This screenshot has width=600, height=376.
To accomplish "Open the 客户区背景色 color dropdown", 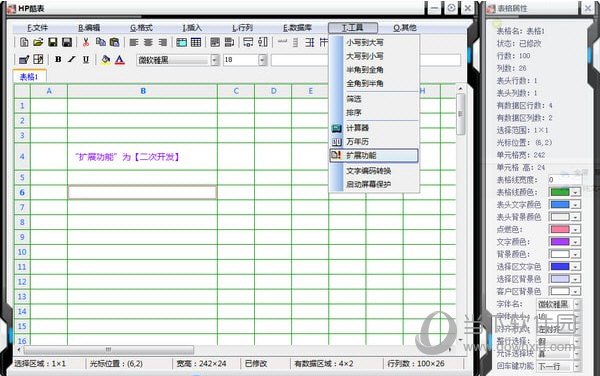I will [x=575, y=291].
